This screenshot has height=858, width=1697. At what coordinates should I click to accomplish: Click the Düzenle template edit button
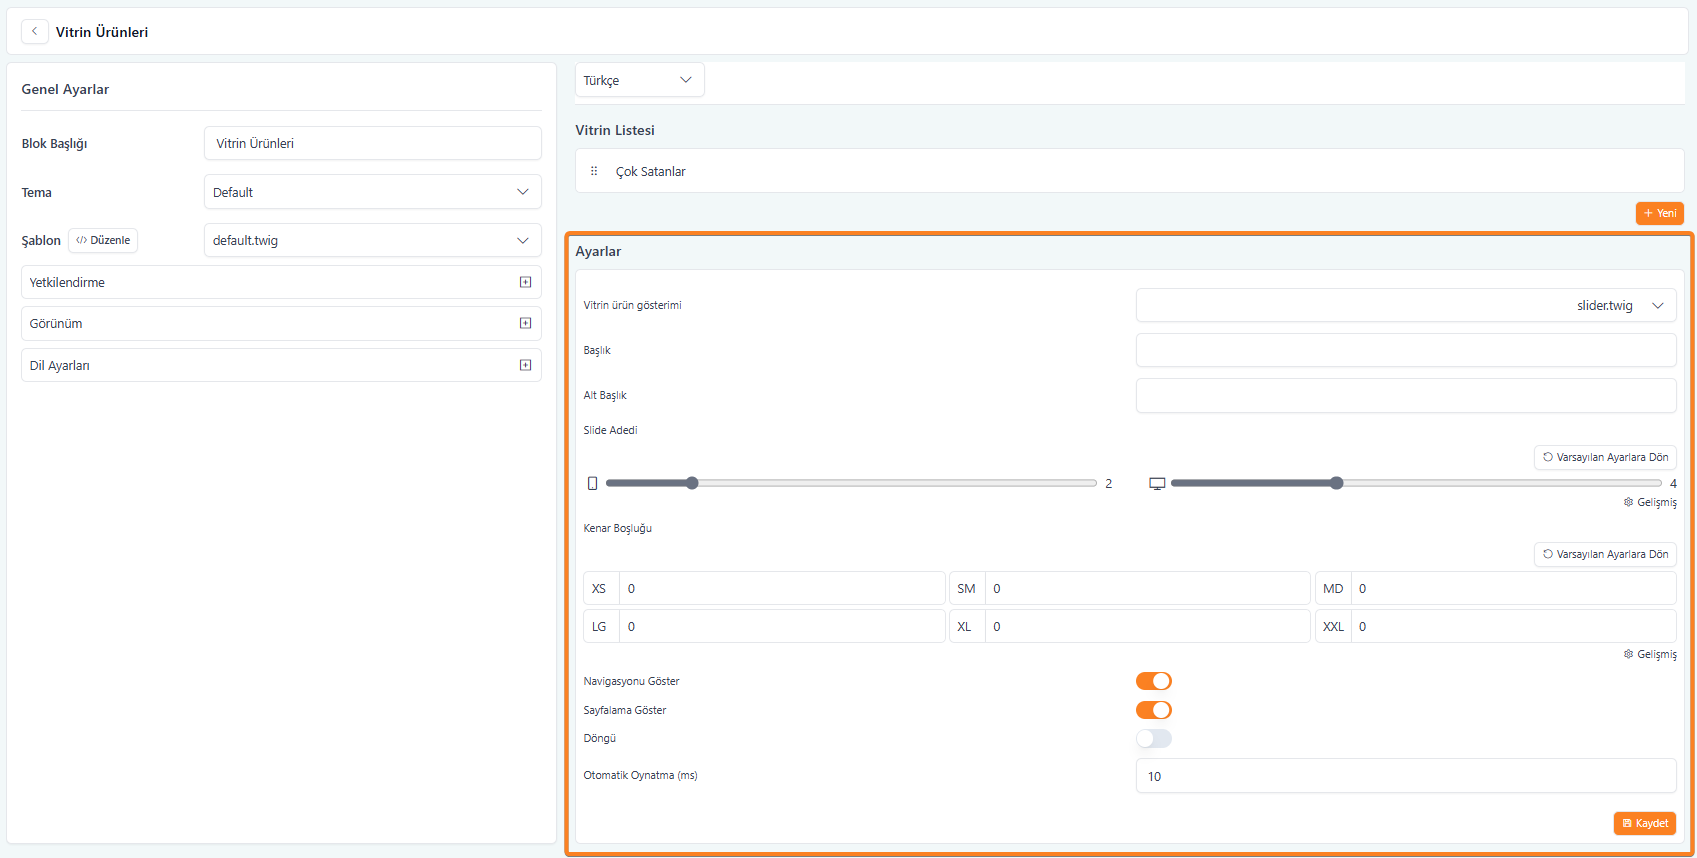103,240
